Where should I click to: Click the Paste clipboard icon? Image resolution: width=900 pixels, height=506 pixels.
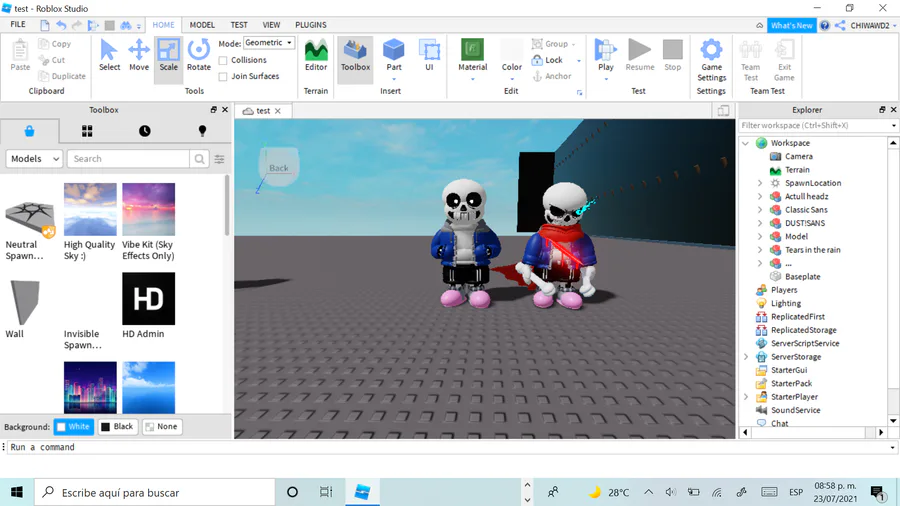point(20,56)
